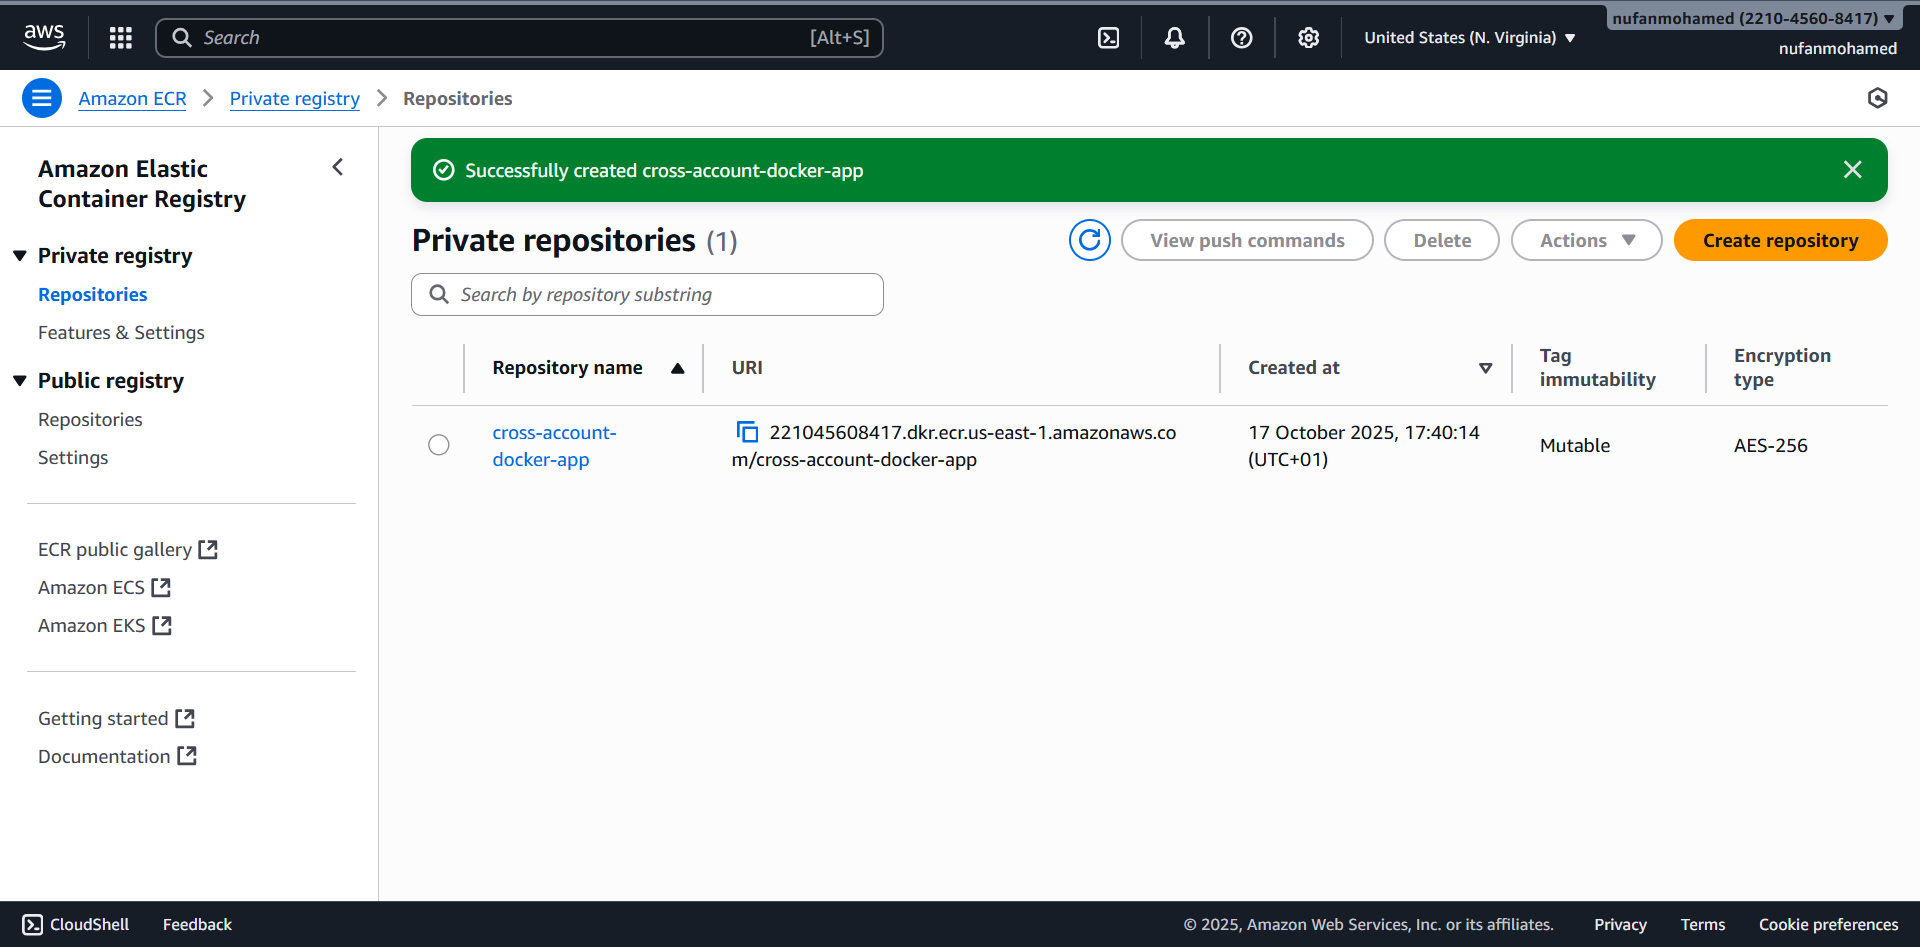1920x947 pixels.
Task: Click the URI column header
Action: click(747, 368)
